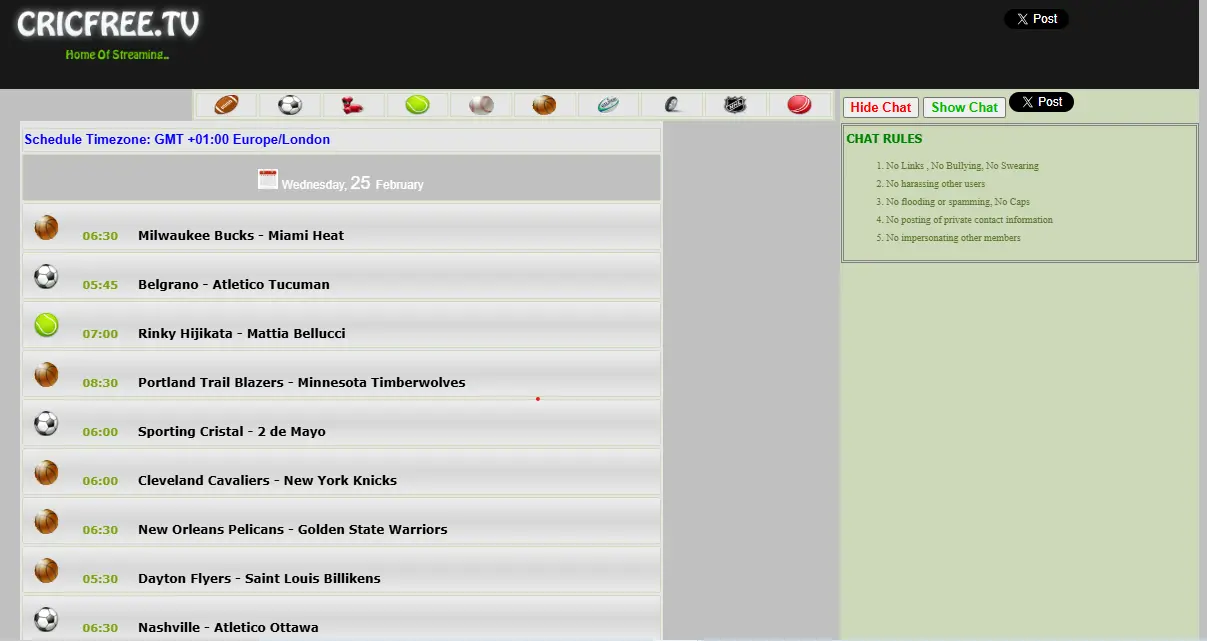Open the baseball category icon

coord(481,105)
